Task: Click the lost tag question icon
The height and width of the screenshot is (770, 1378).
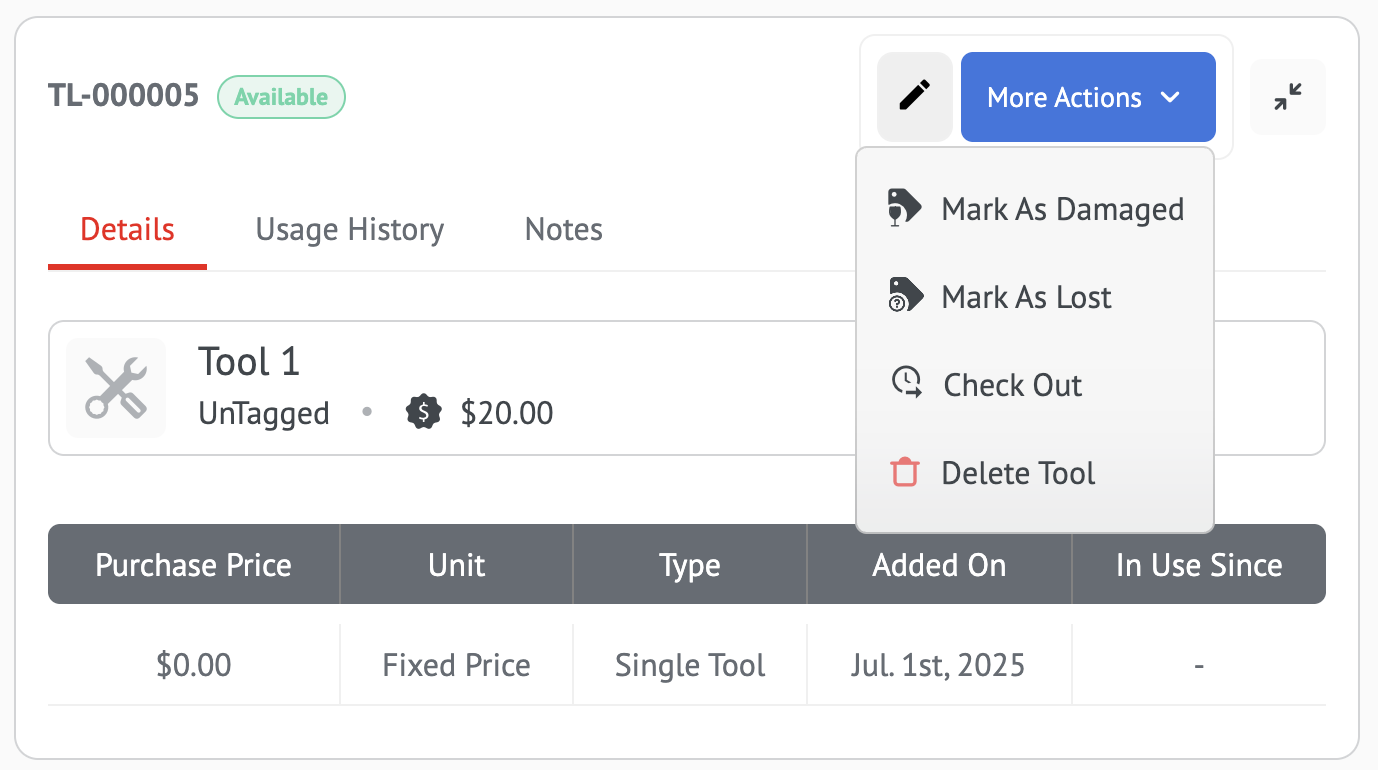Action: click(x=905, y=296)
